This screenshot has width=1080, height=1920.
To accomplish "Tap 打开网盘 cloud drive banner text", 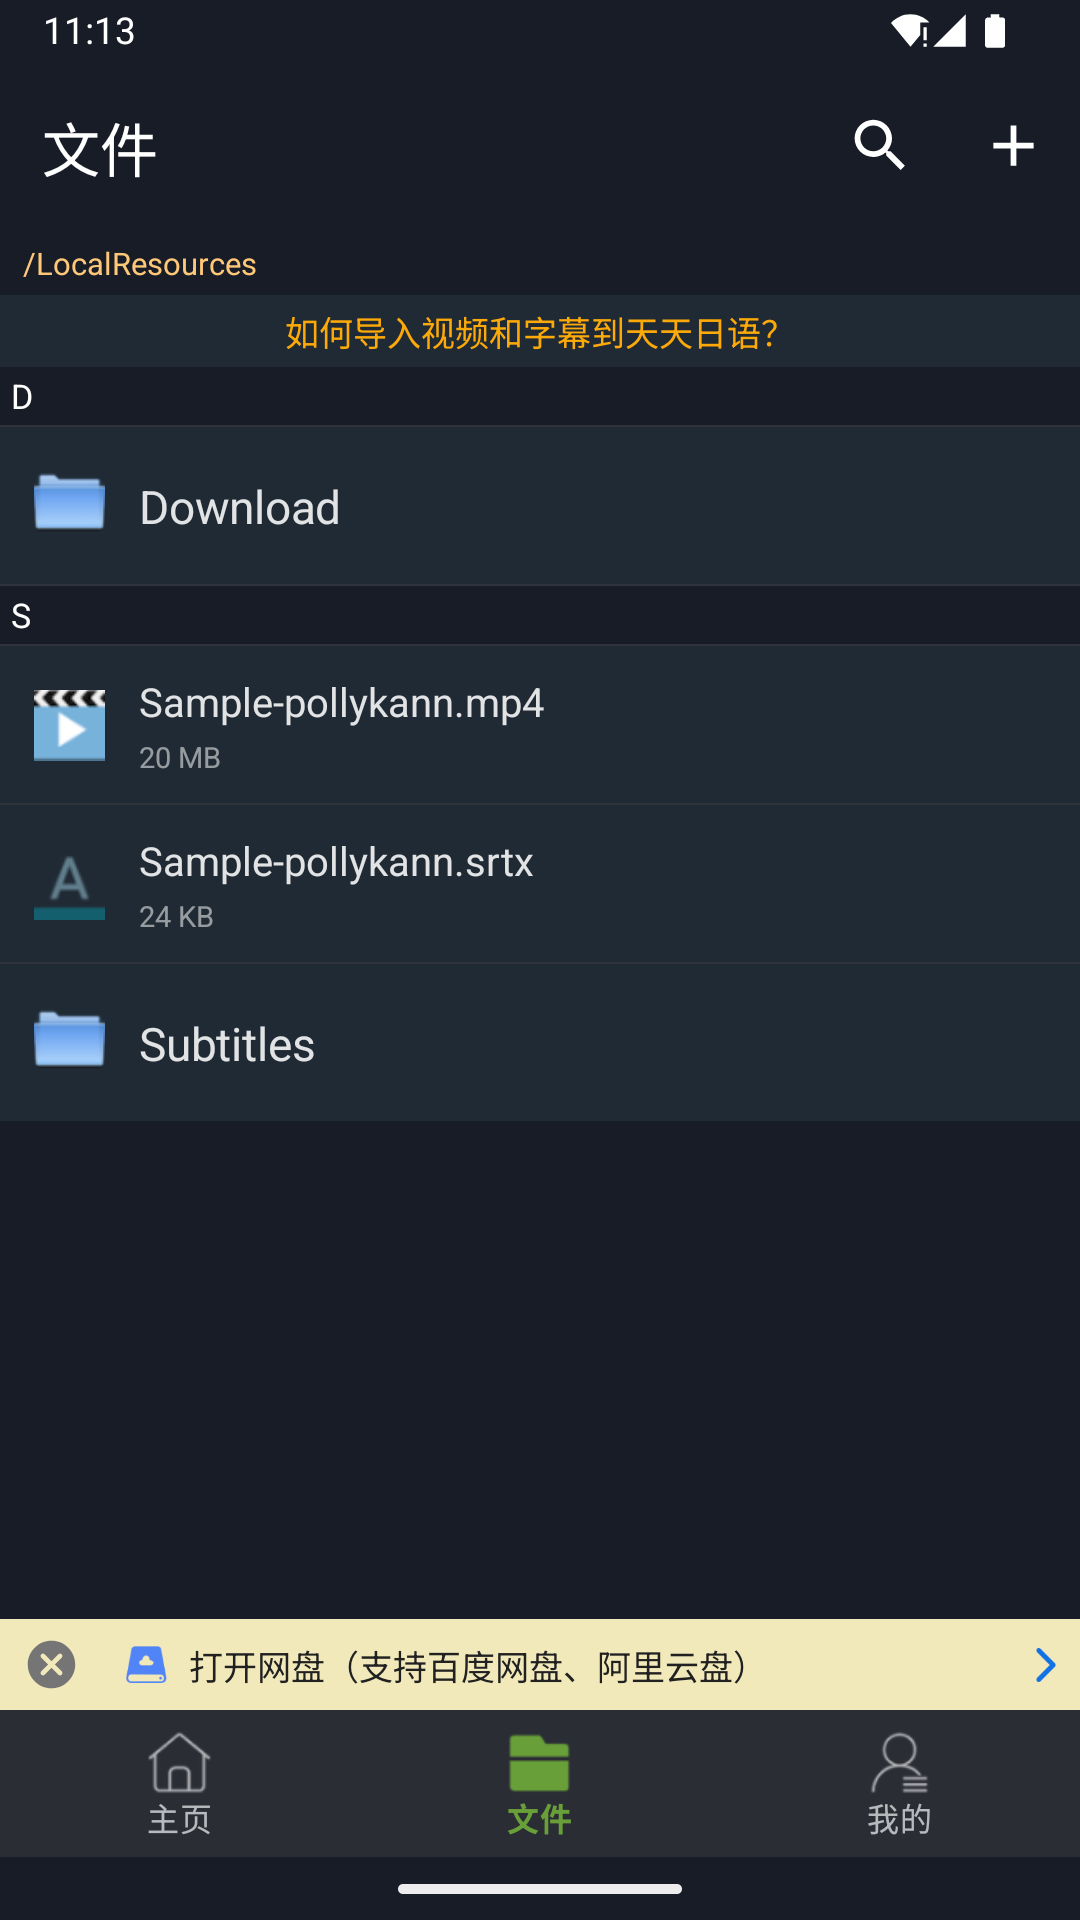I will coord(470,1667).
